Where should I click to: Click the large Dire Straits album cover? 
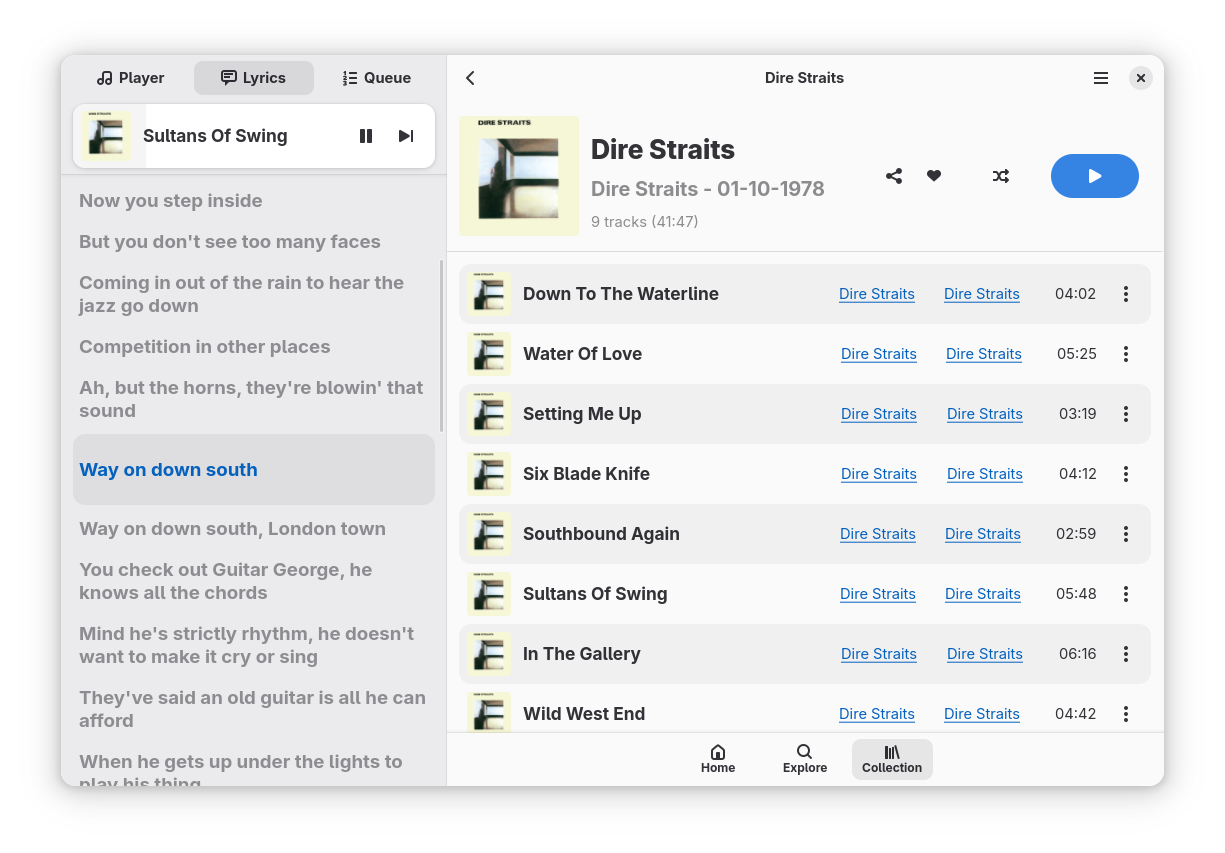tap(519, 176)
